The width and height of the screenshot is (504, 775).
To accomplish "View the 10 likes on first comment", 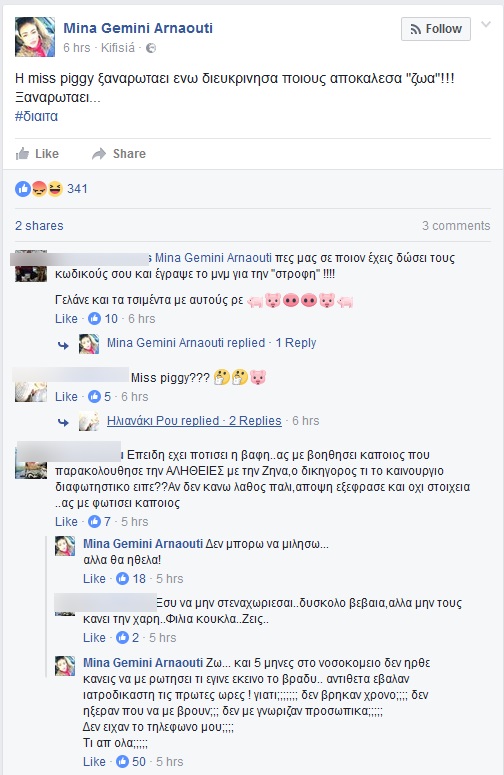I will click(x=103, y=319).
